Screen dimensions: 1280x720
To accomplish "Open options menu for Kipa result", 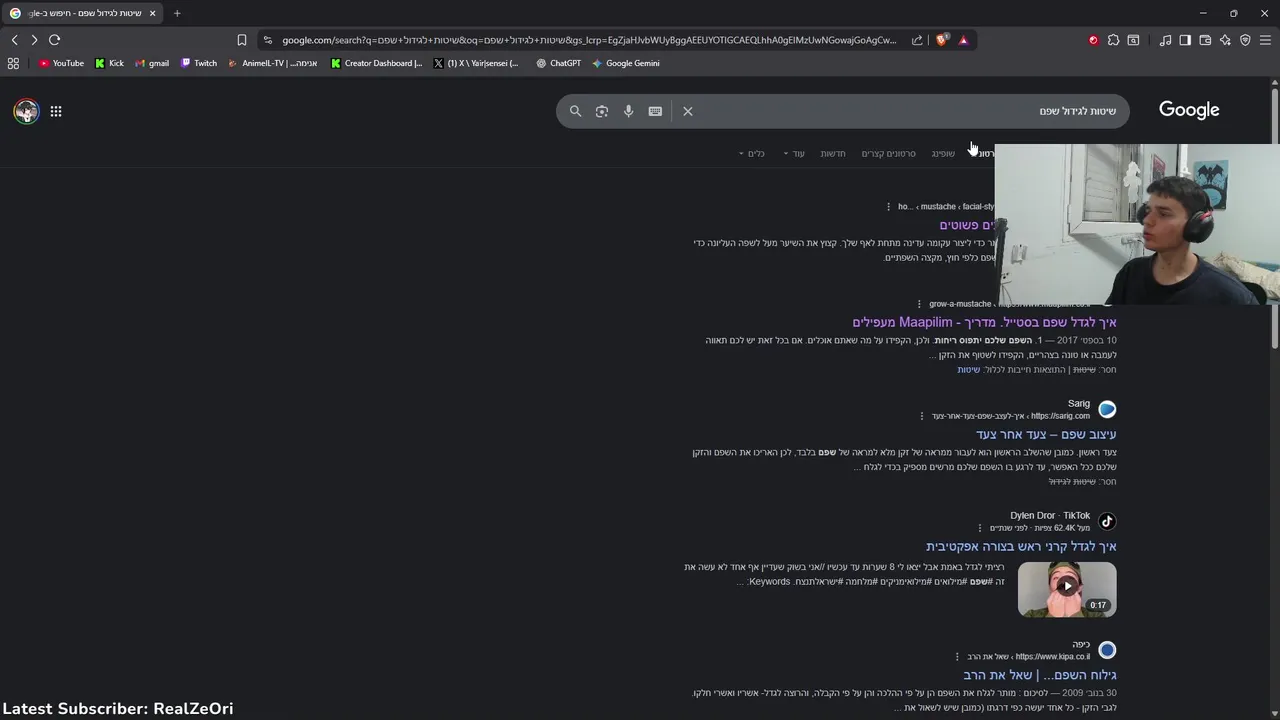I will [x=957, y=657].
